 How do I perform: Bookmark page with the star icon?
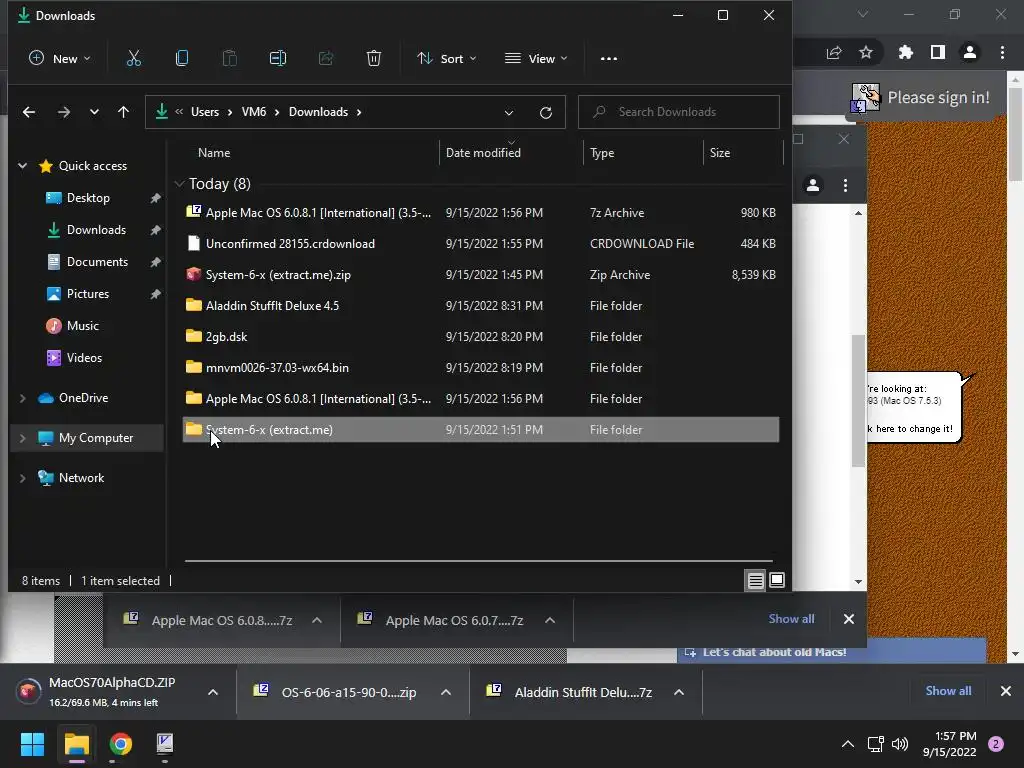pyautogui.click(x=866, y=52)
